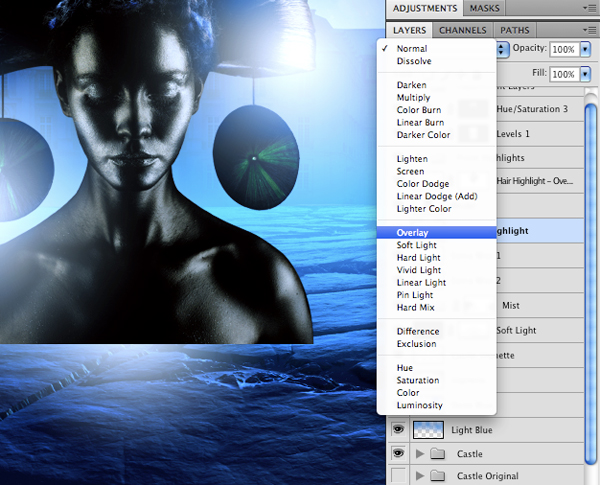
Task: Open Layers panel options menu
Action: click(589, 30)
